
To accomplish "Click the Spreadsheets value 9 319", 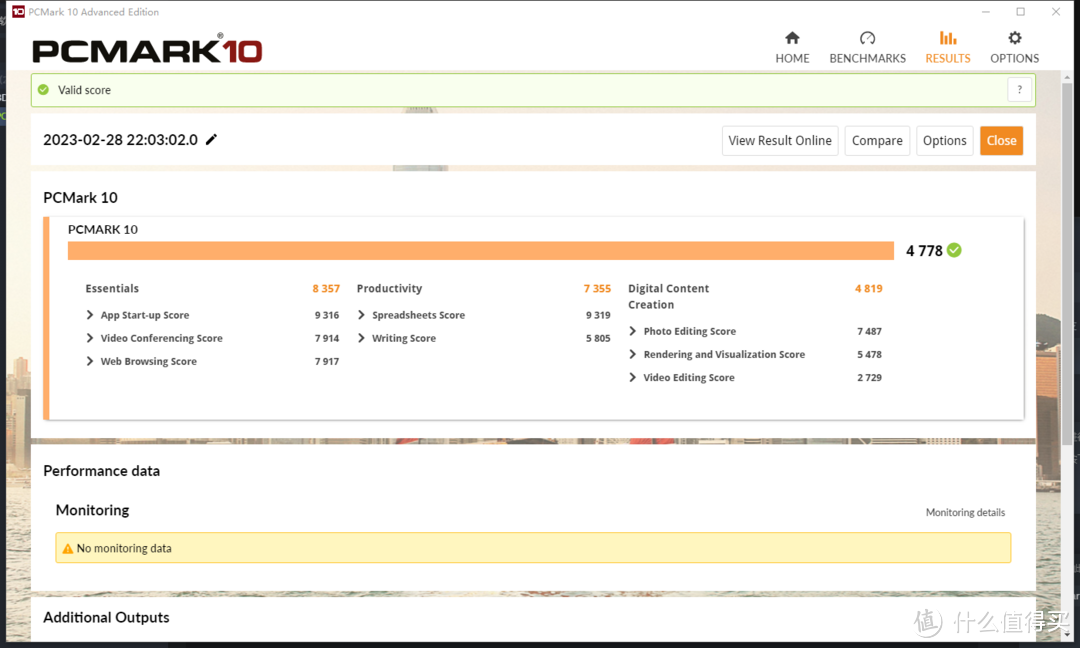I will pyautogui.click(x=599, y=315).
